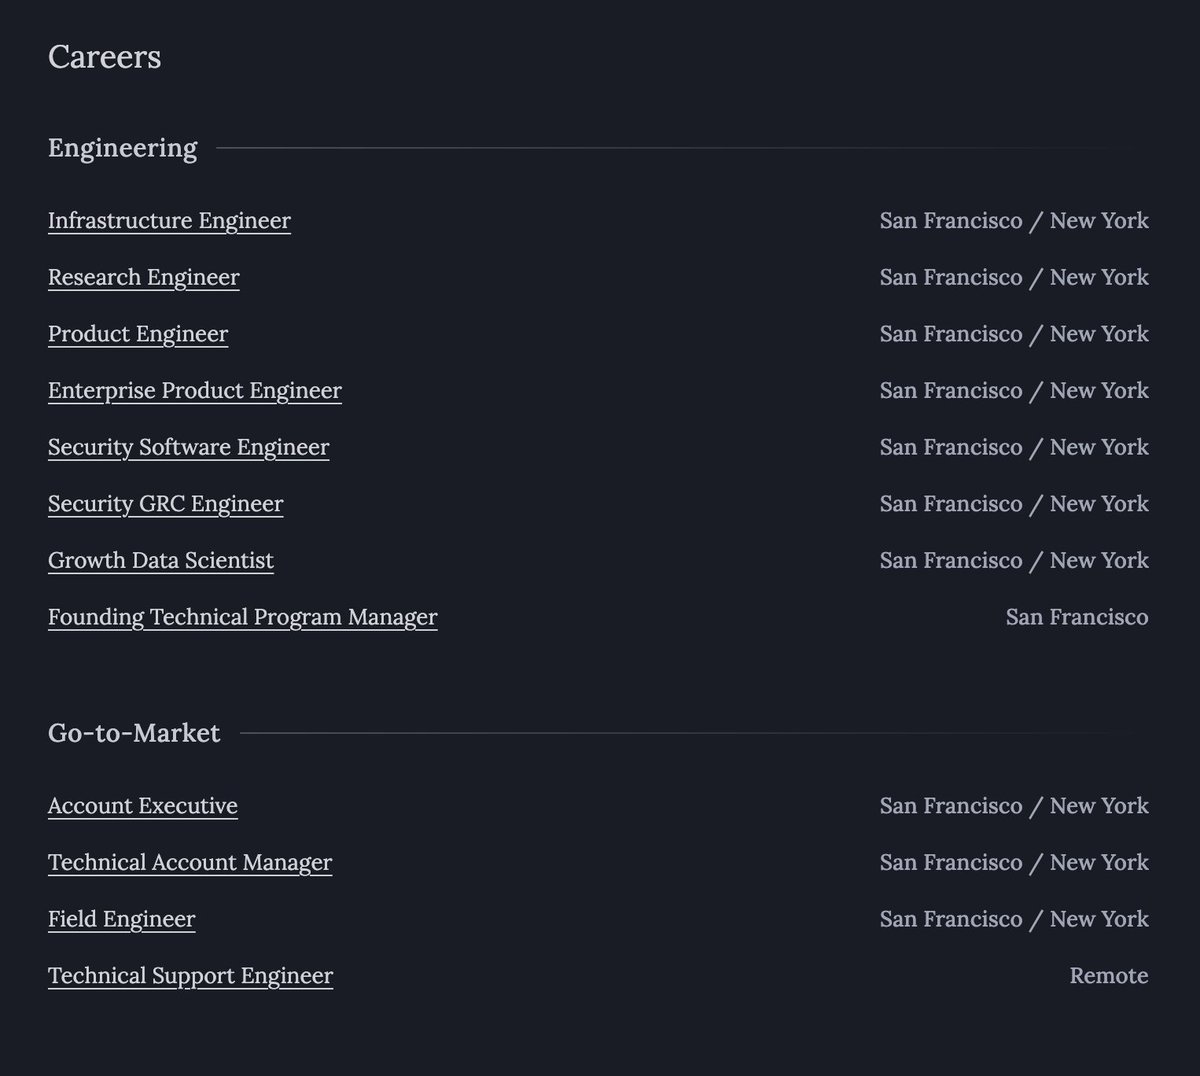View the Technical Account Manager role
The width and height of the screenshot is (1200, 1076).
click(x=190, y=863)
